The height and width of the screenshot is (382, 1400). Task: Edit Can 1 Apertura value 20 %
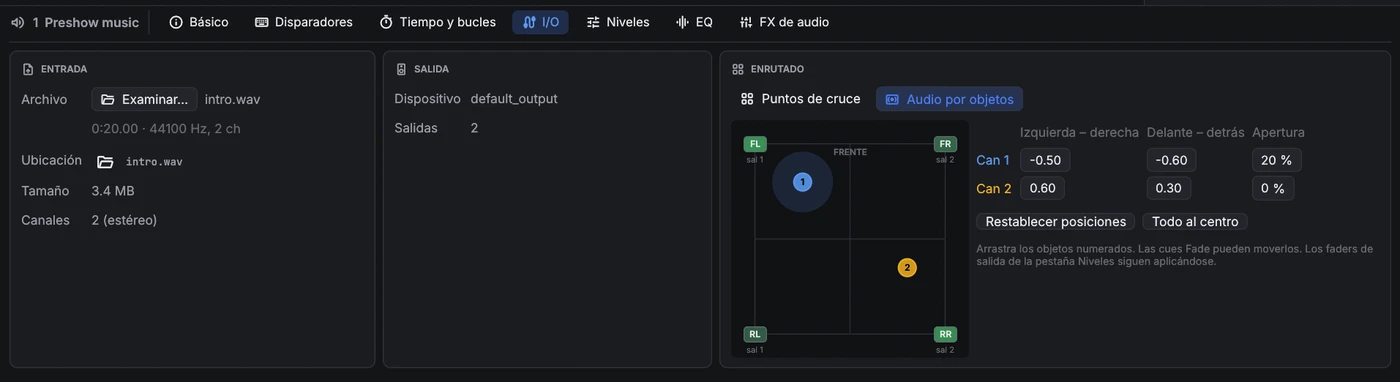pyautogui.click(x=1277, y=160)
